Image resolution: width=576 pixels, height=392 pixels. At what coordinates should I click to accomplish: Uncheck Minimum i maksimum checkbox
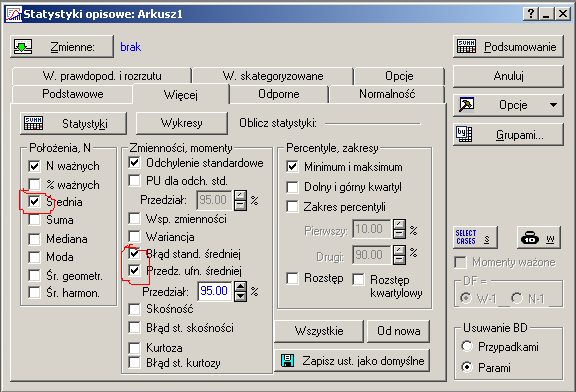pos(292,167)
